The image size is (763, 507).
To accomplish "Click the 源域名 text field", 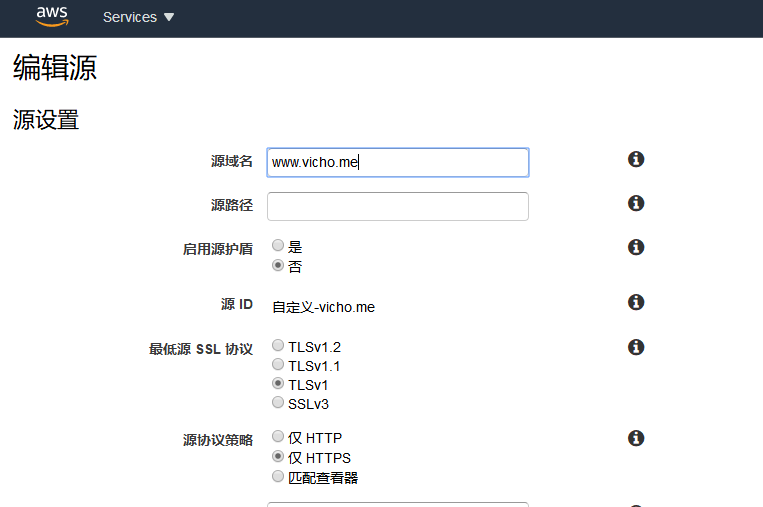I will (397, 162).
